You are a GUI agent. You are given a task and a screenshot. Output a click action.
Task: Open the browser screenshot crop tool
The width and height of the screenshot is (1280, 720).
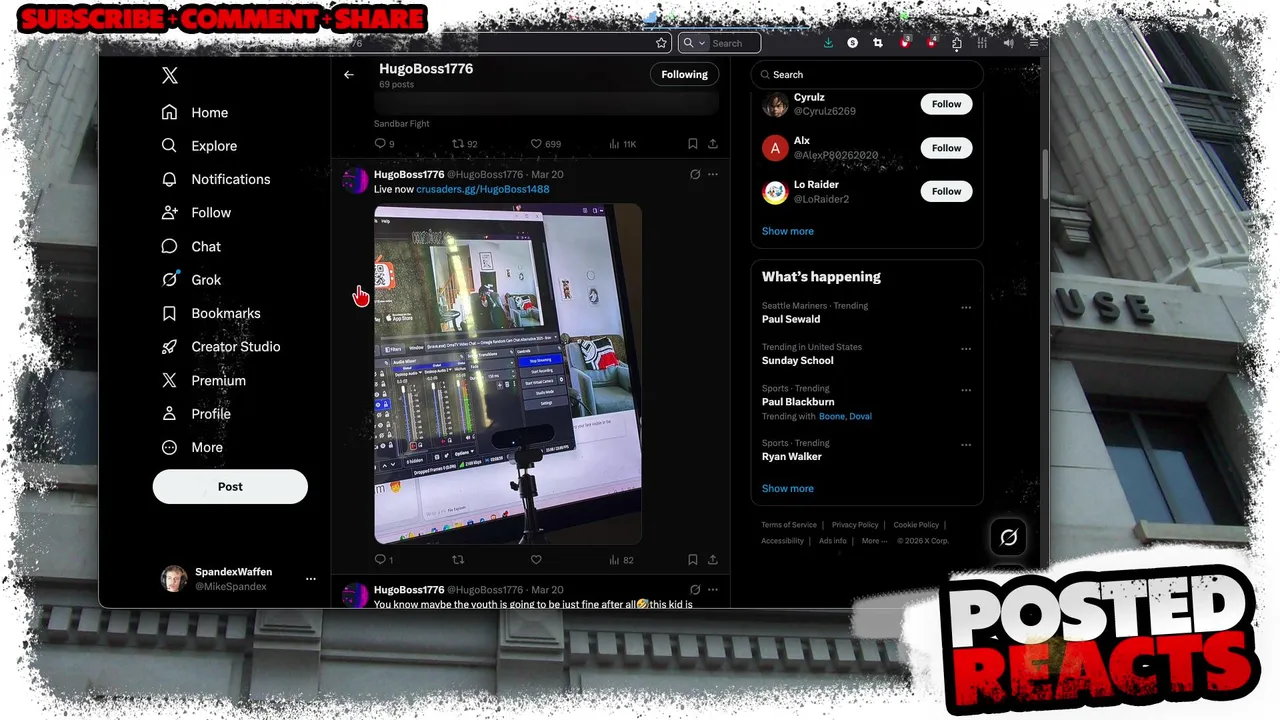[x=878, y=43]
